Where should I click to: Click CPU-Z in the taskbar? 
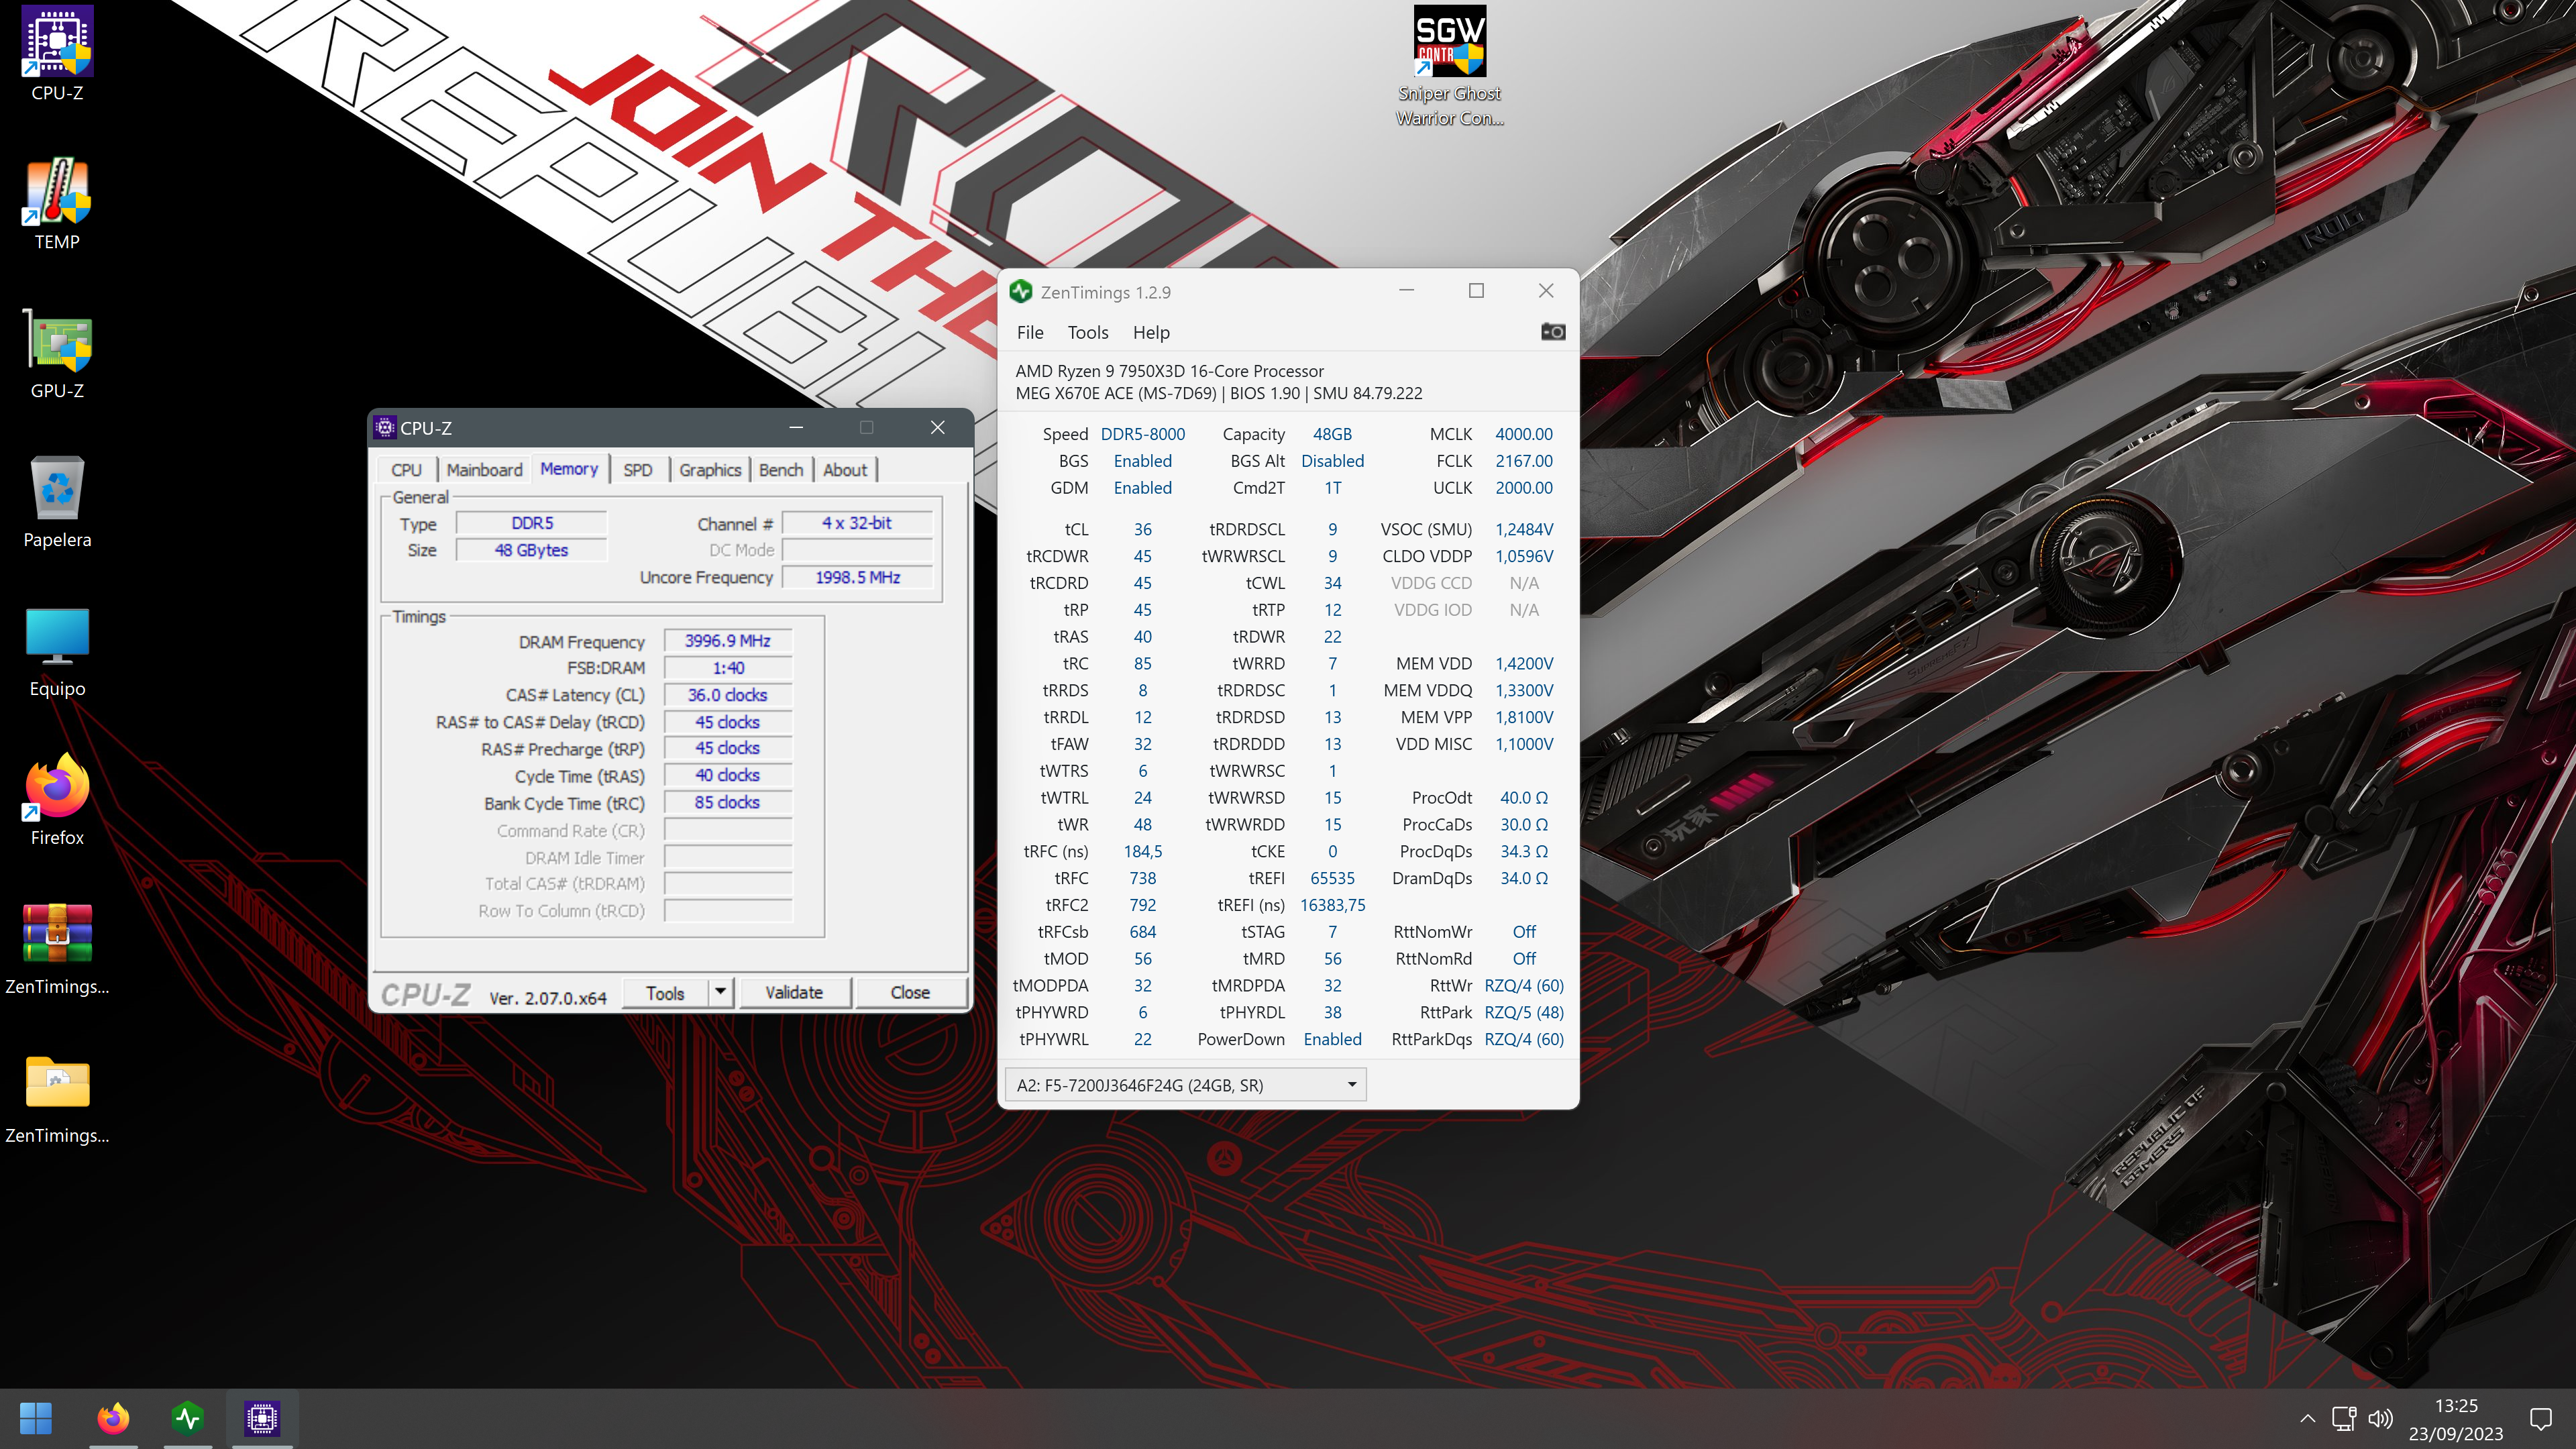point(262,1418)
